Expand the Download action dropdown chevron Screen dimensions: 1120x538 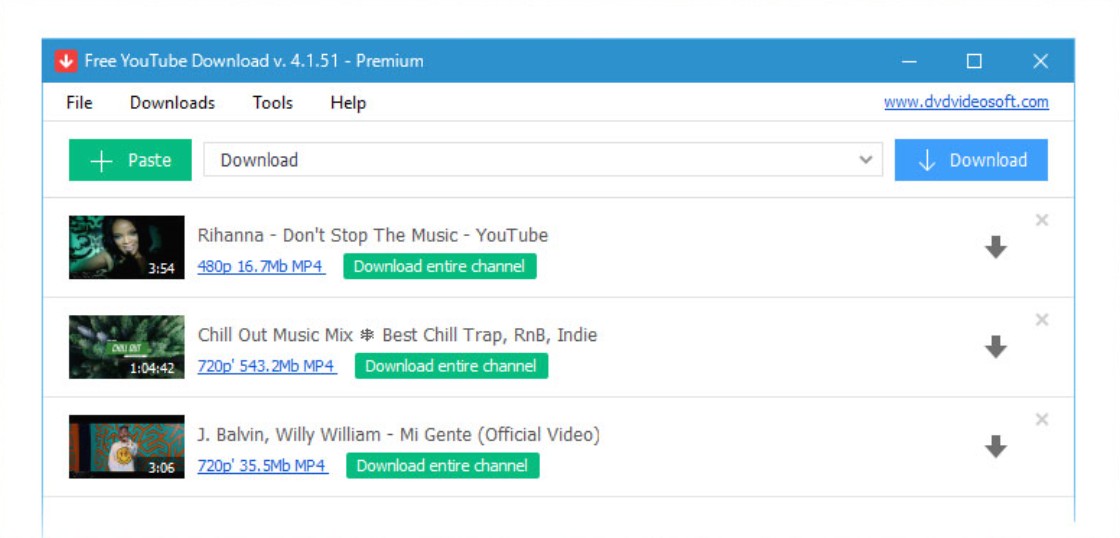(x=866, y=160)
